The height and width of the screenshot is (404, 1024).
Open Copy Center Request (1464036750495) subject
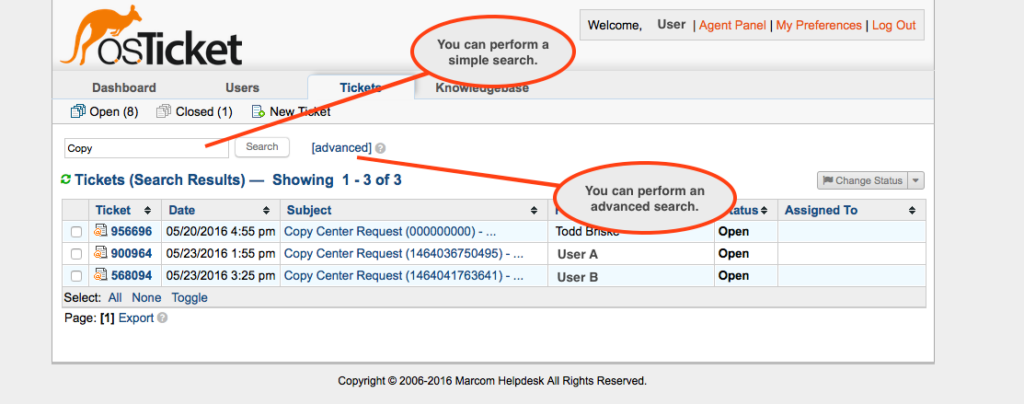pyautogui.click(x=404, y=254)
